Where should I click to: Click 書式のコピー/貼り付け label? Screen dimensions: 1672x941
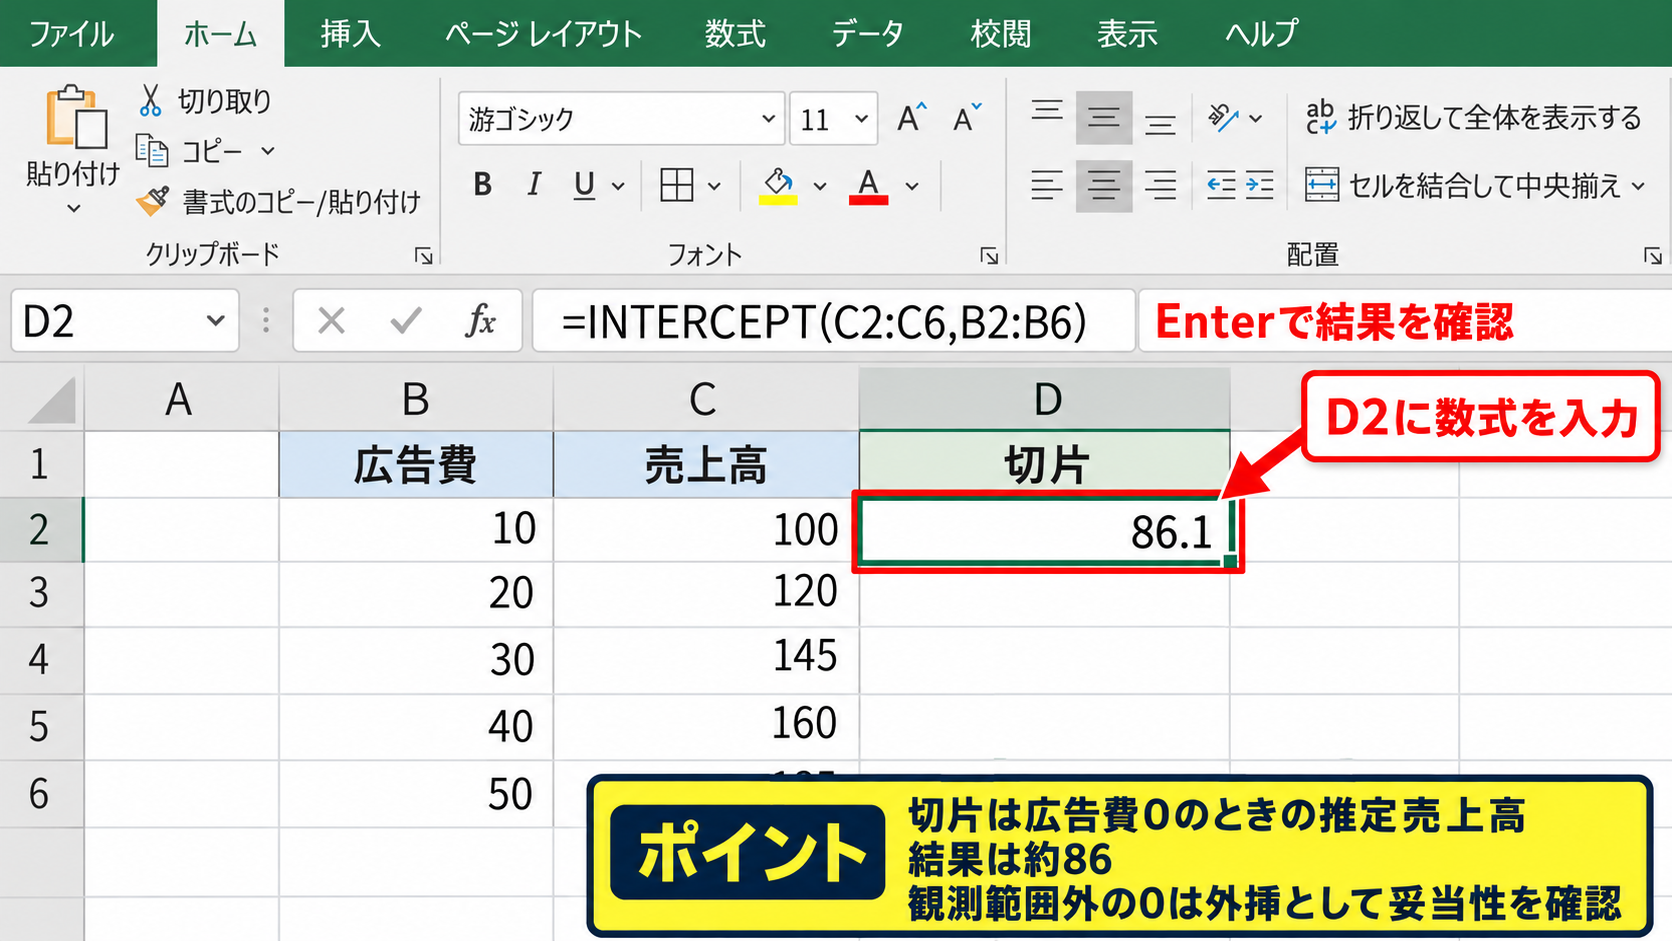coord(301,202)
